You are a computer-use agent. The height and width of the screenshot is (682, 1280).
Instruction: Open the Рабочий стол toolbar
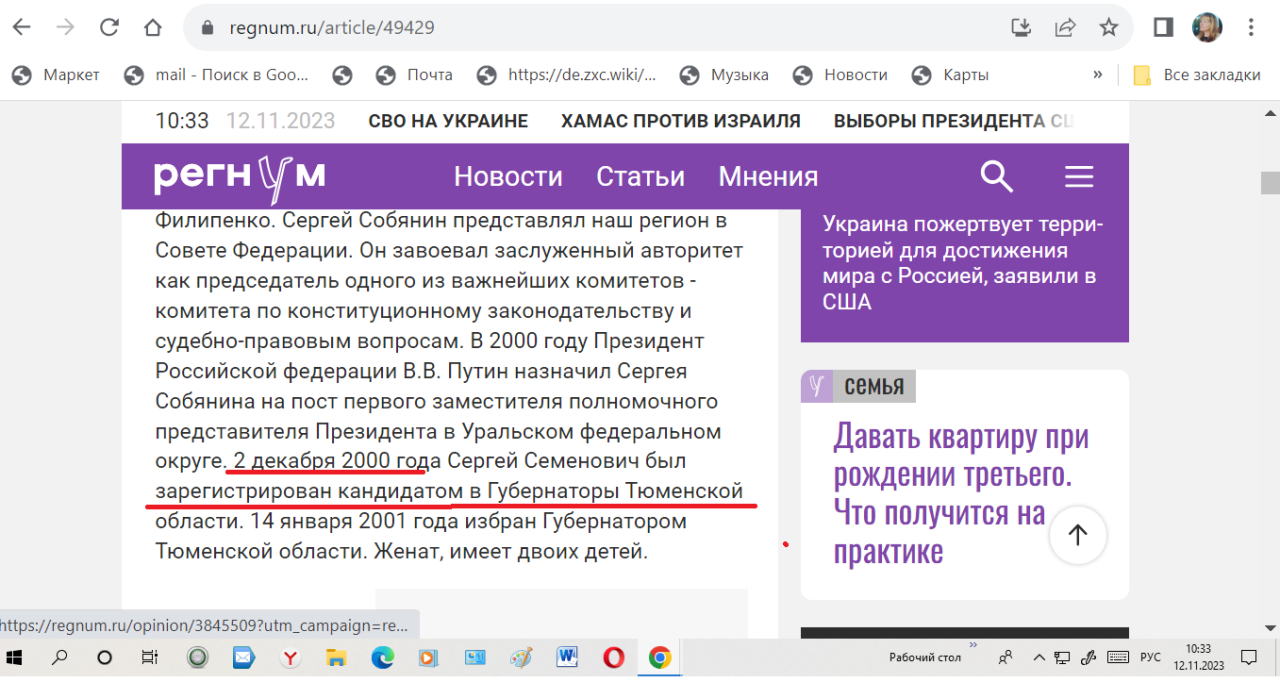(x=925, y=658)
